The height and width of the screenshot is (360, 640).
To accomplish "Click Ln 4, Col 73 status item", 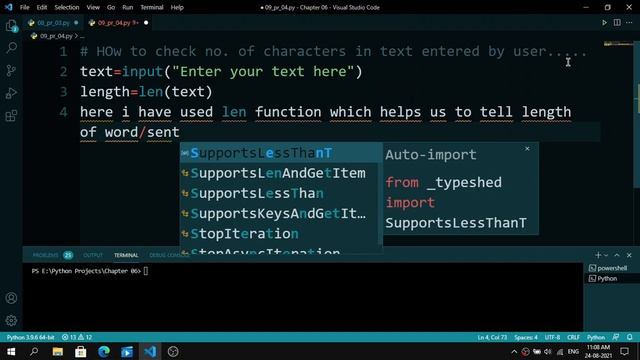I will [x=492, y=337].
